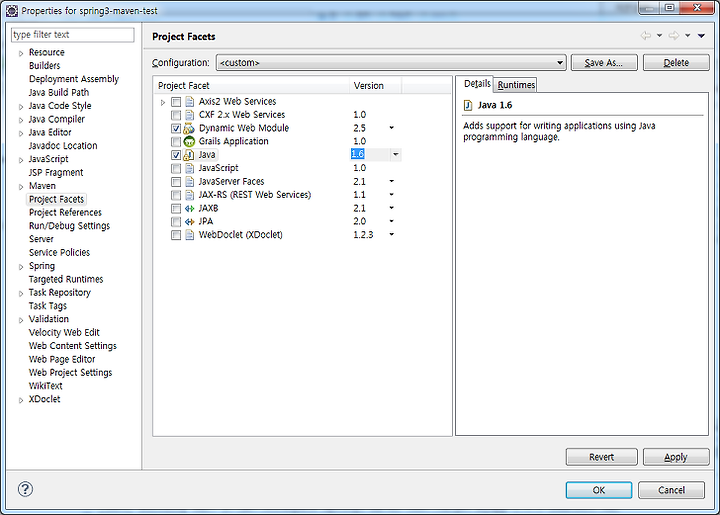Open WebDoclet version 1.2.3 dropdown
The width and height of the screenshot is (720, 515).
pos(392,235)
